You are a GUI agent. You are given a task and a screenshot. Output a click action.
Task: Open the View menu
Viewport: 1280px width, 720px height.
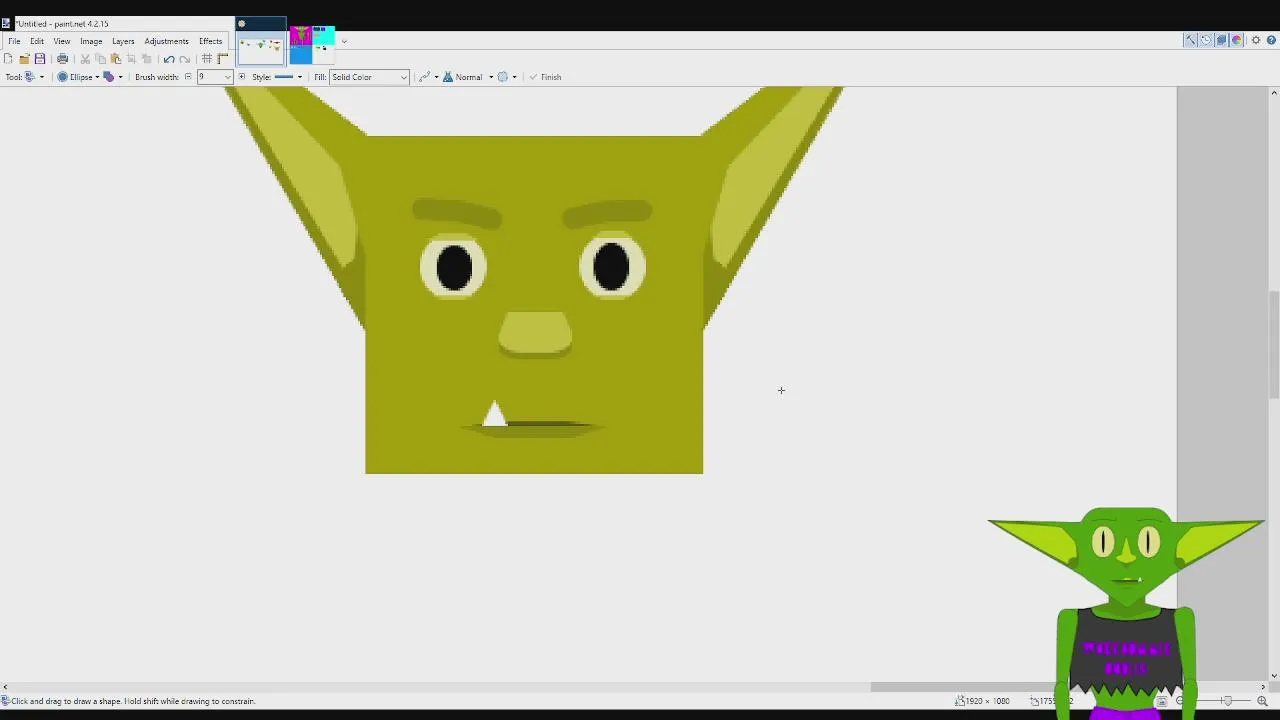click(62, 41)
